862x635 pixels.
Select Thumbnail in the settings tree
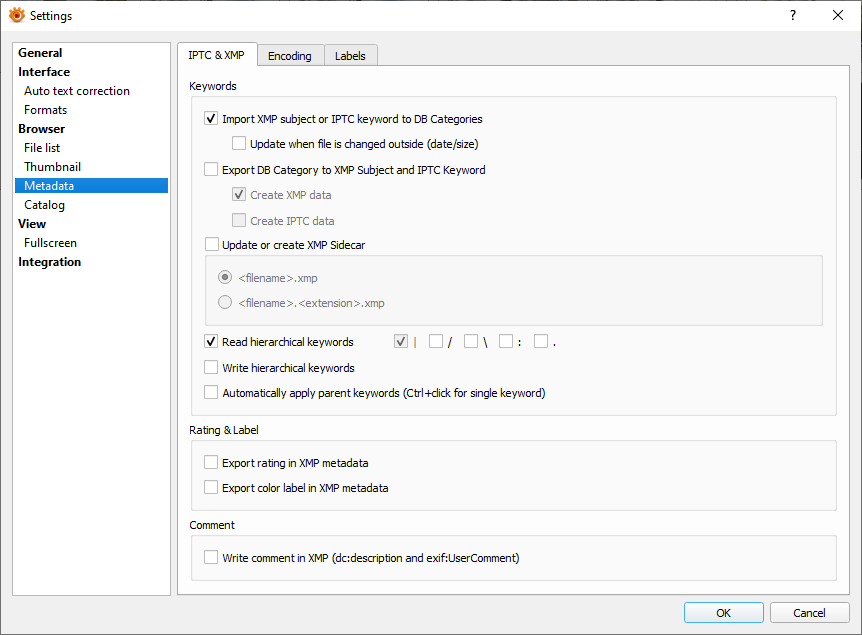pos(52,167)
